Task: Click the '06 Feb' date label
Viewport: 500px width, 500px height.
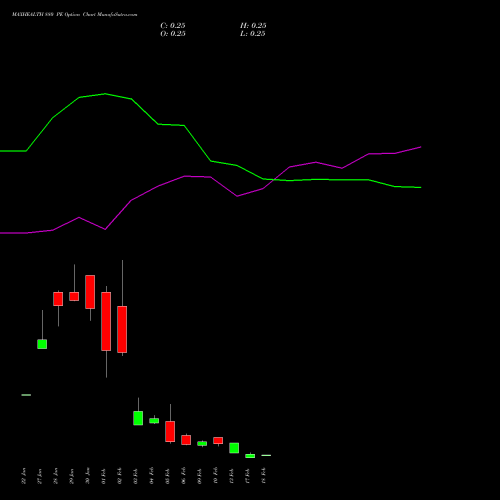Action: [183, 476]
